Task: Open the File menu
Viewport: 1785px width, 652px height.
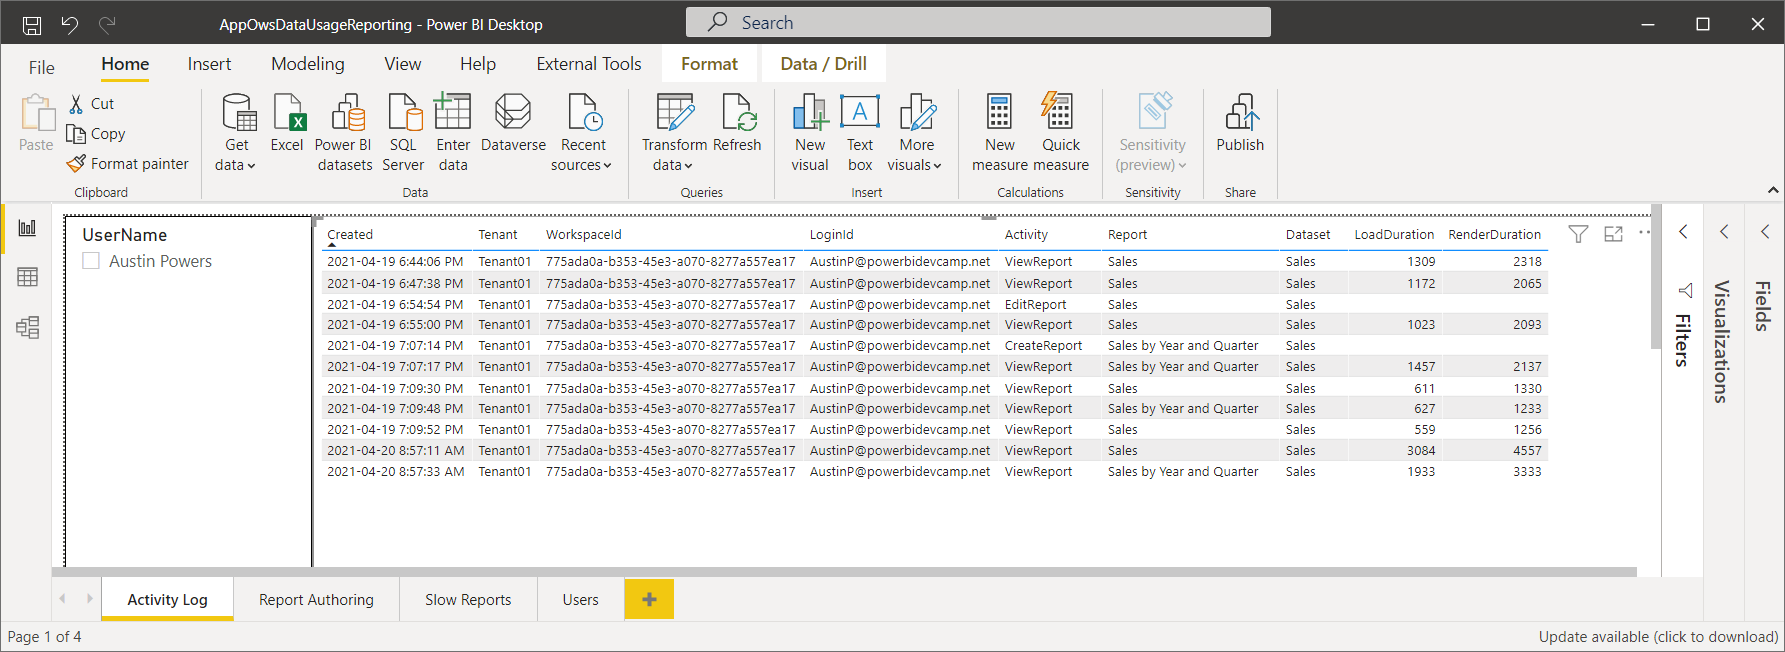Action: (42, 67)
